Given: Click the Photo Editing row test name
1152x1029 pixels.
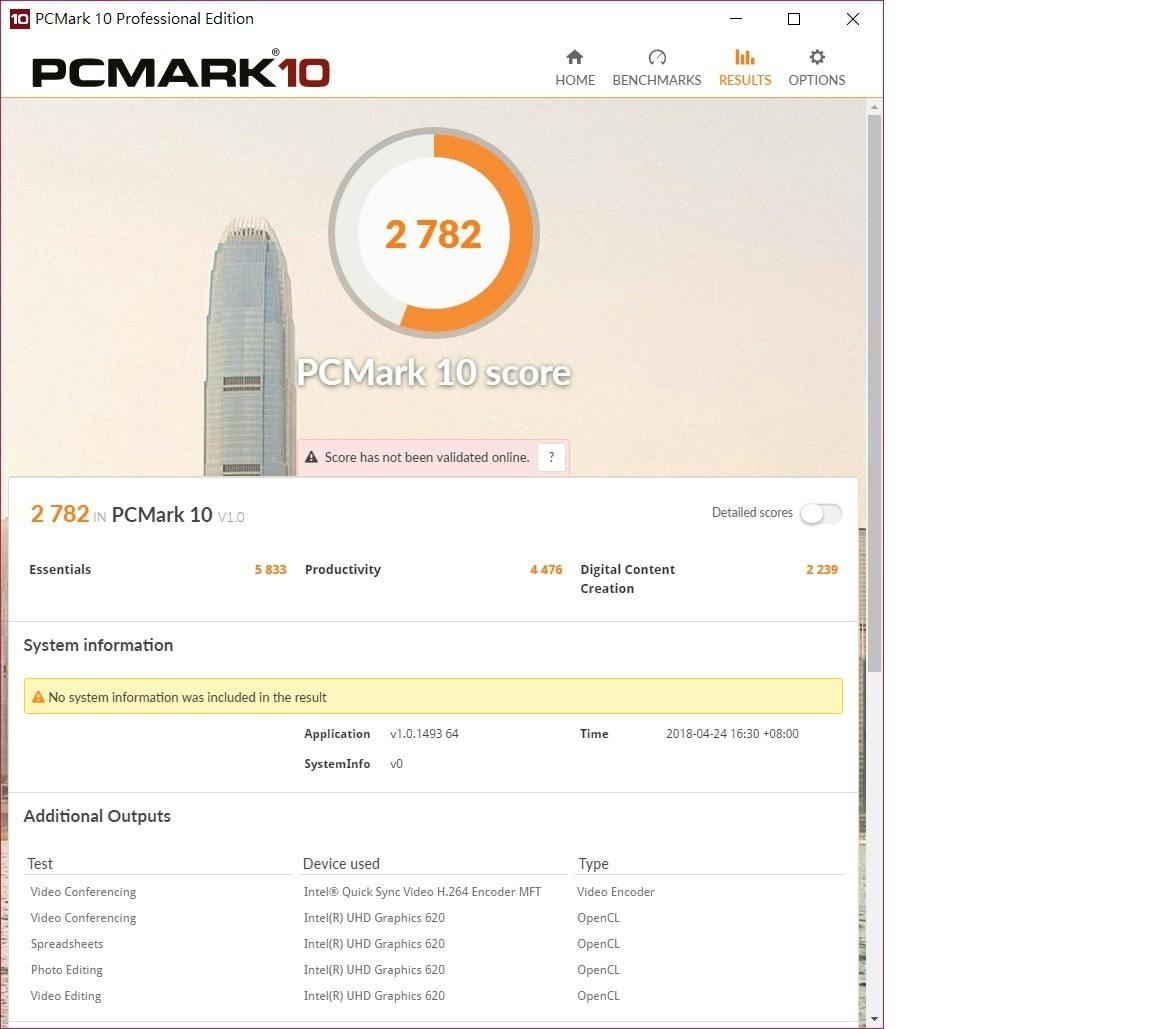Looking at the screenshot, I should 67,970.
